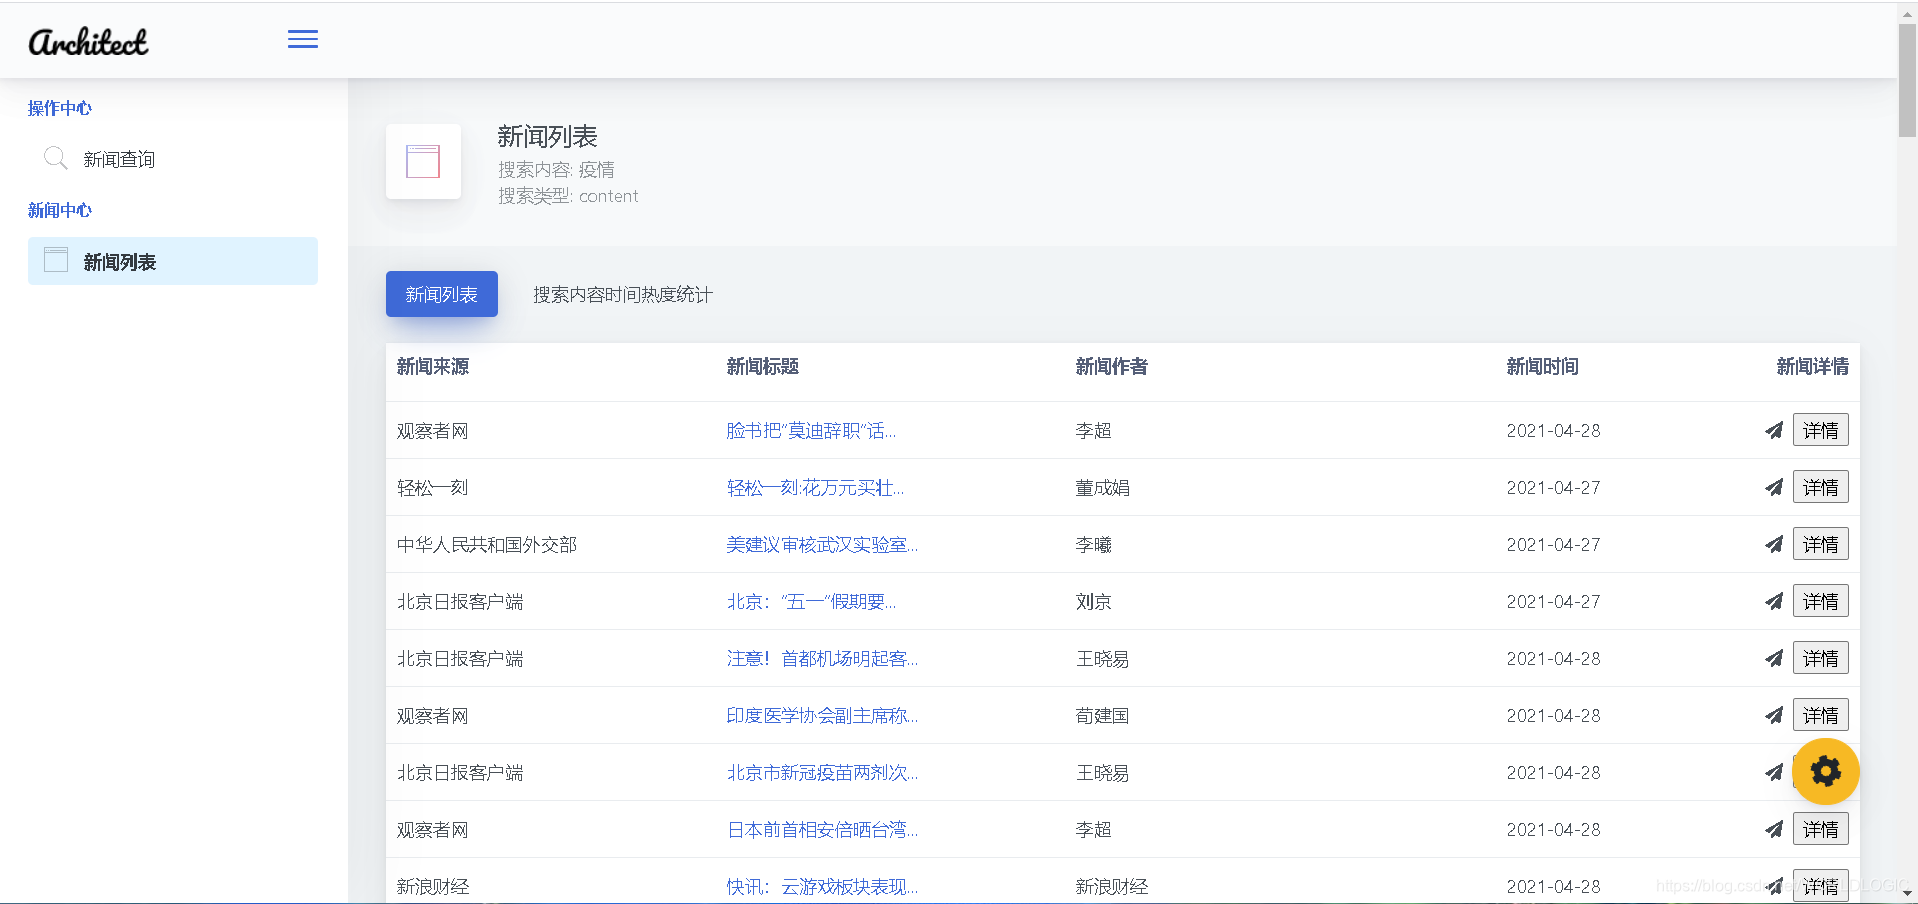Click the search icon beside 新闻查询
The image size is (1918, 904).
[55, 158]
